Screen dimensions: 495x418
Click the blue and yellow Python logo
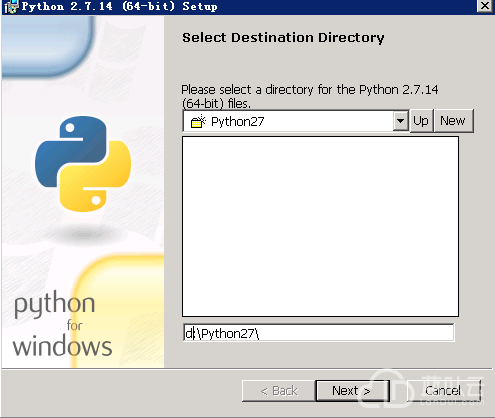coord(83,164)
